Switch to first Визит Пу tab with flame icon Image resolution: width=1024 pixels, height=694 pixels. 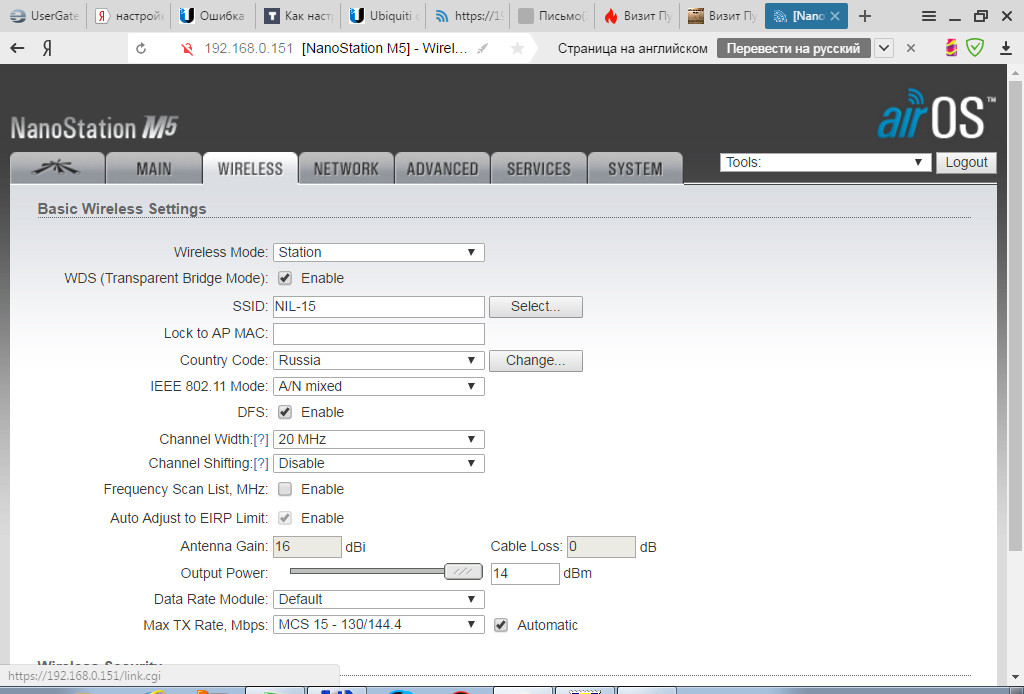pyautogui.click(x=637, y=16)
